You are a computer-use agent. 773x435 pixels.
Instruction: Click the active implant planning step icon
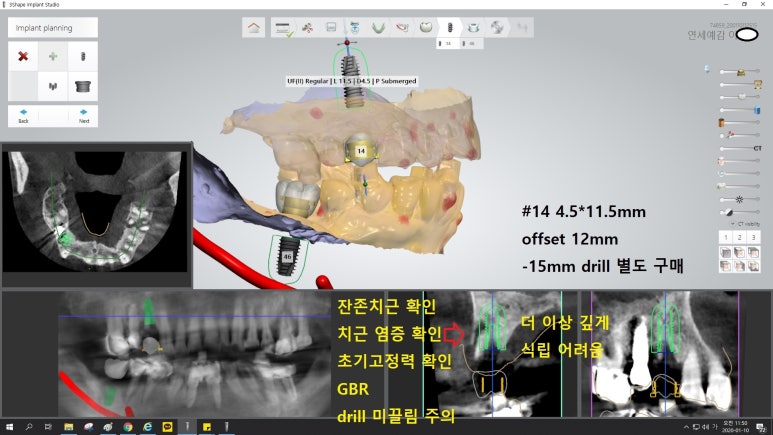click(450, 28)
